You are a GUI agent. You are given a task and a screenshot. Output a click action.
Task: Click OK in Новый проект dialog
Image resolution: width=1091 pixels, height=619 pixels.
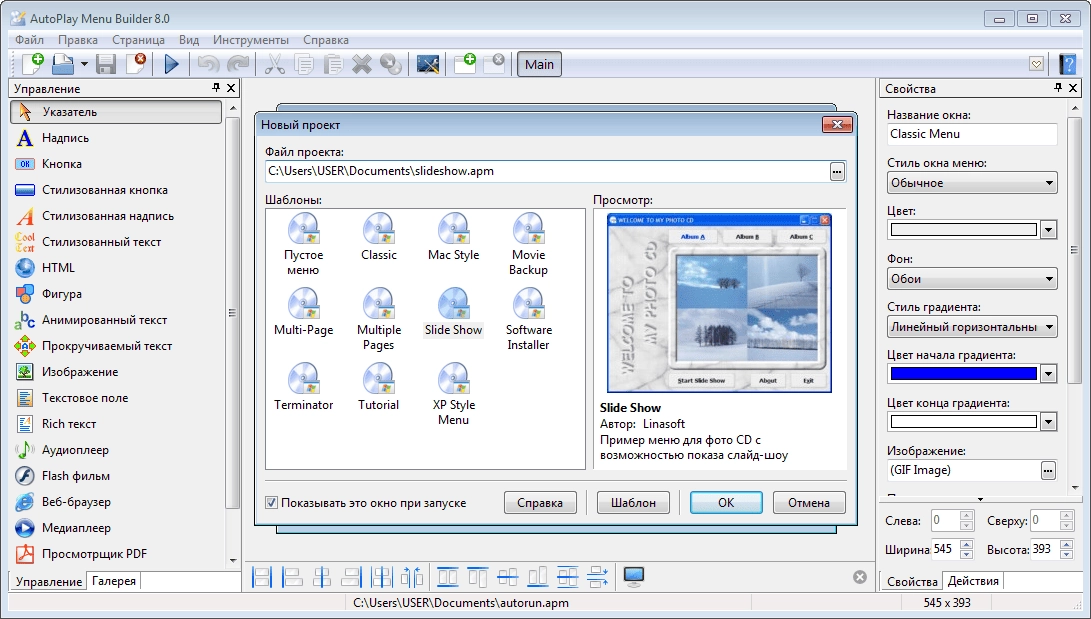pos(726,502)
